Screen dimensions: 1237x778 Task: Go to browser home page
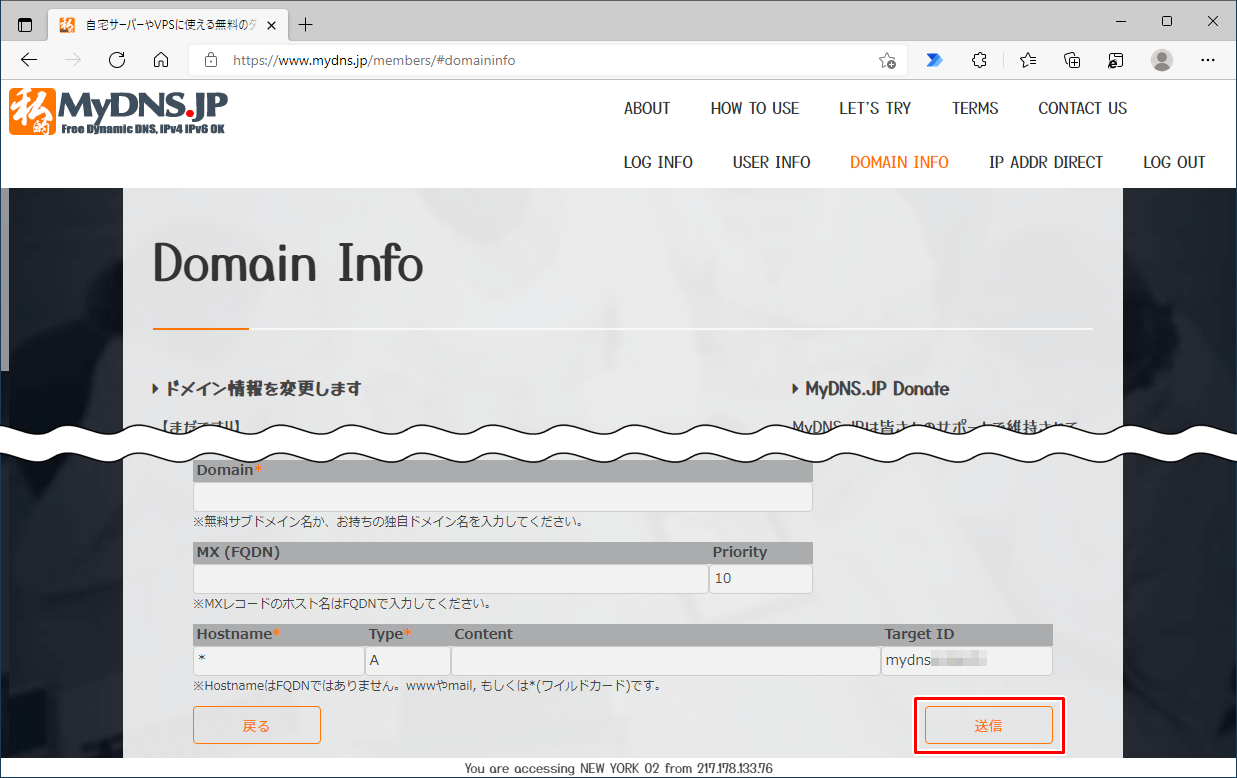pyautogui.click(x=160, y=60)
